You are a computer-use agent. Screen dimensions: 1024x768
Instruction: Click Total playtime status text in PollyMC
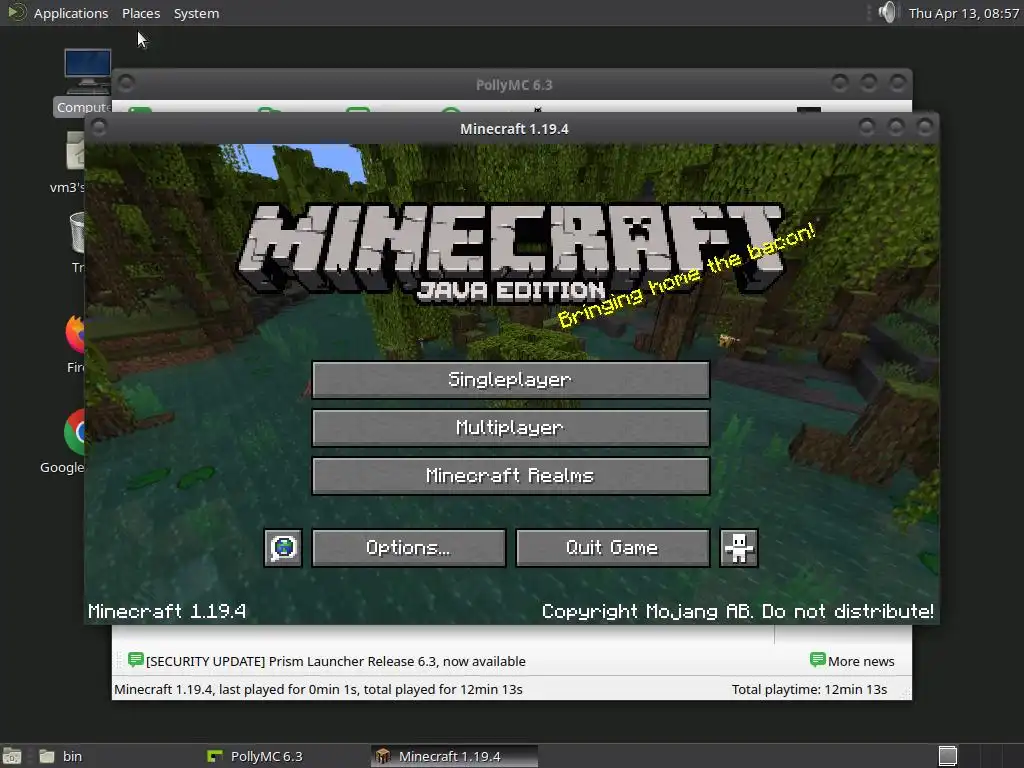pyautogui.click(x=809, y=689)
